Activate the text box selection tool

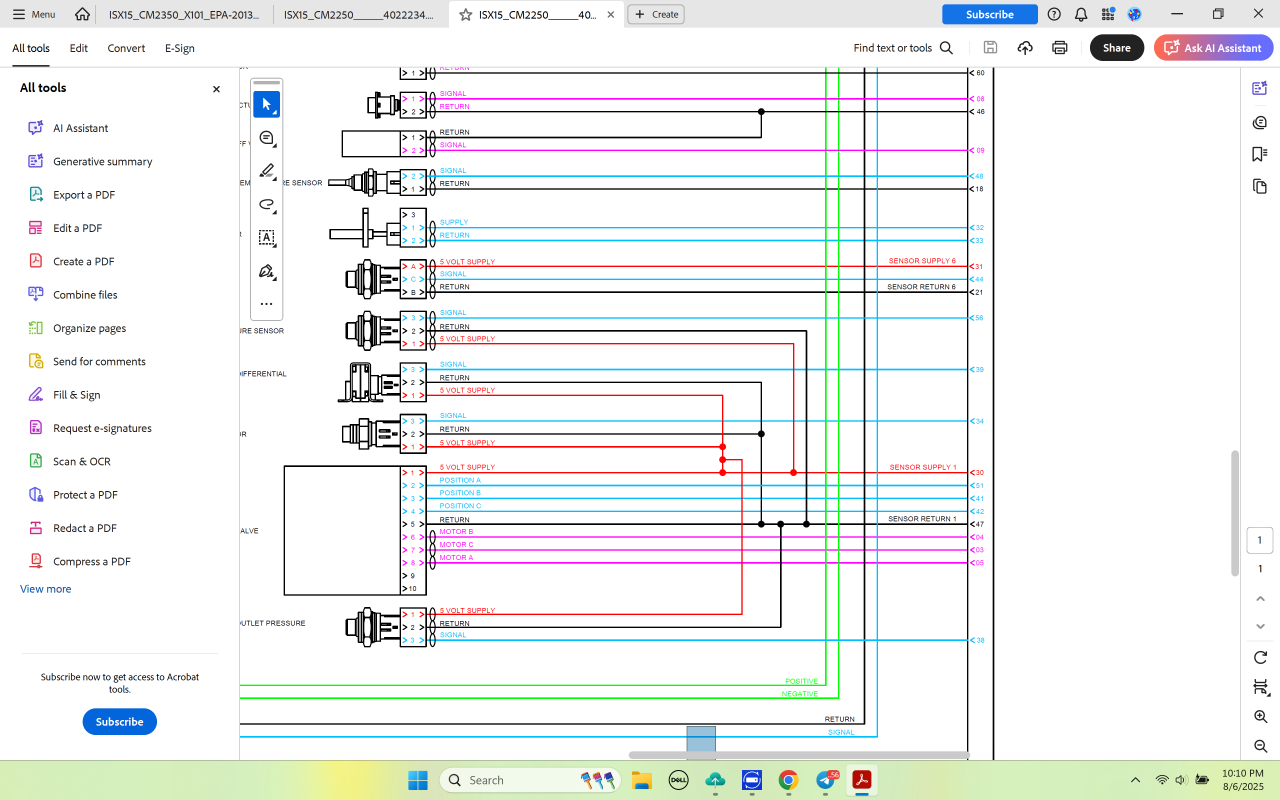click(266, 238)
